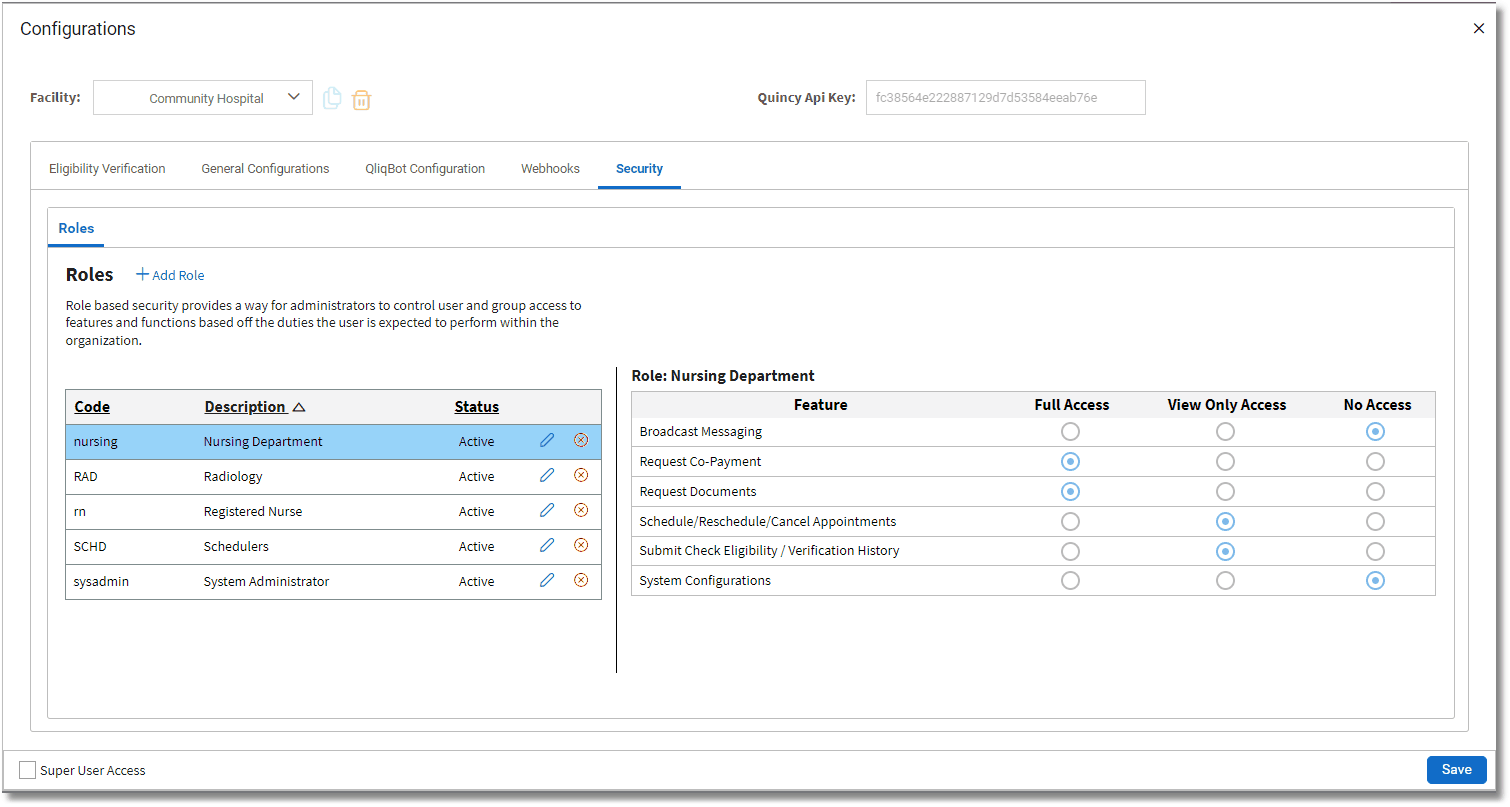
Task: Edit the Radiology role pencil icon
Action: [547, 475]
